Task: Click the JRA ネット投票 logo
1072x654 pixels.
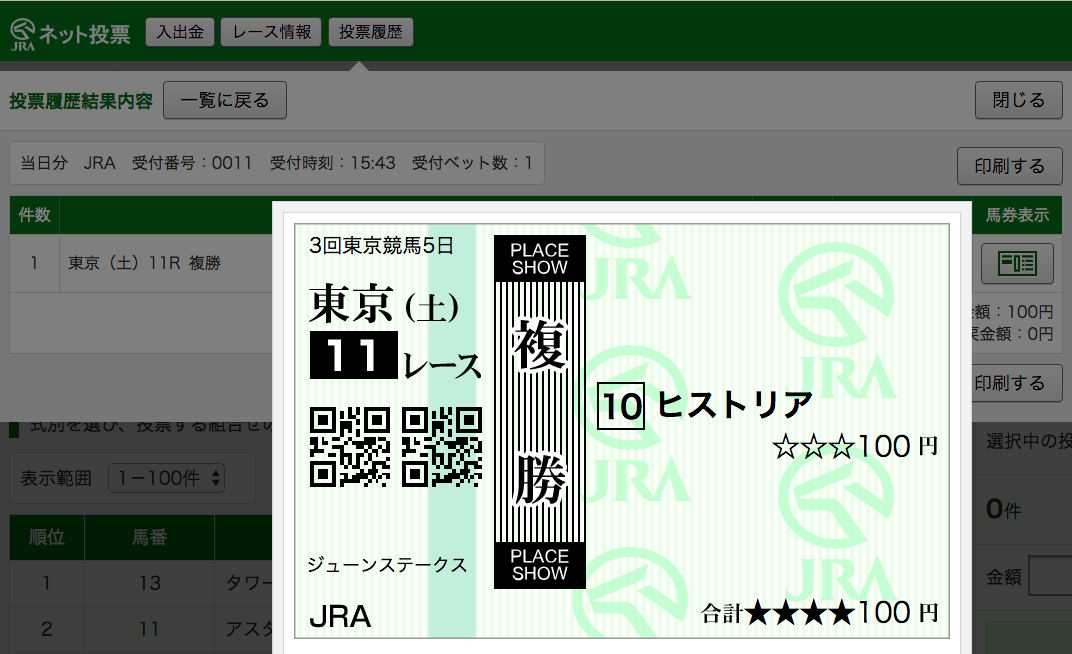Action: pyautogui.click(x=70, y=34)
